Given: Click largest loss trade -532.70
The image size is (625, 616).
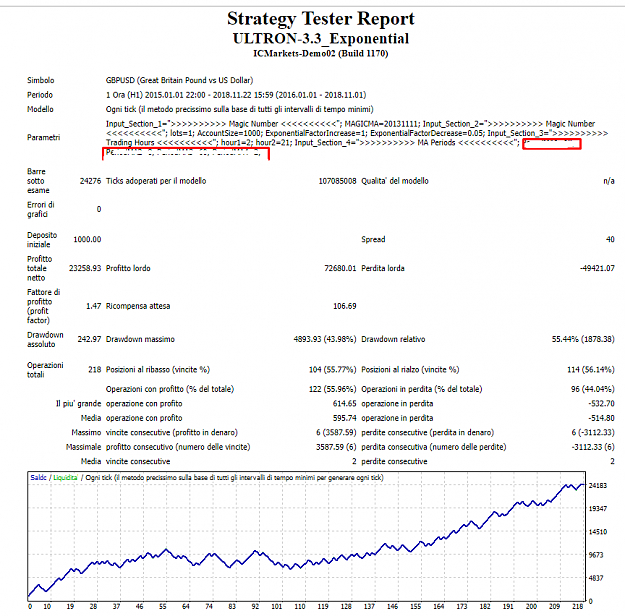Looking at the screenshot, I should (601, 403).
